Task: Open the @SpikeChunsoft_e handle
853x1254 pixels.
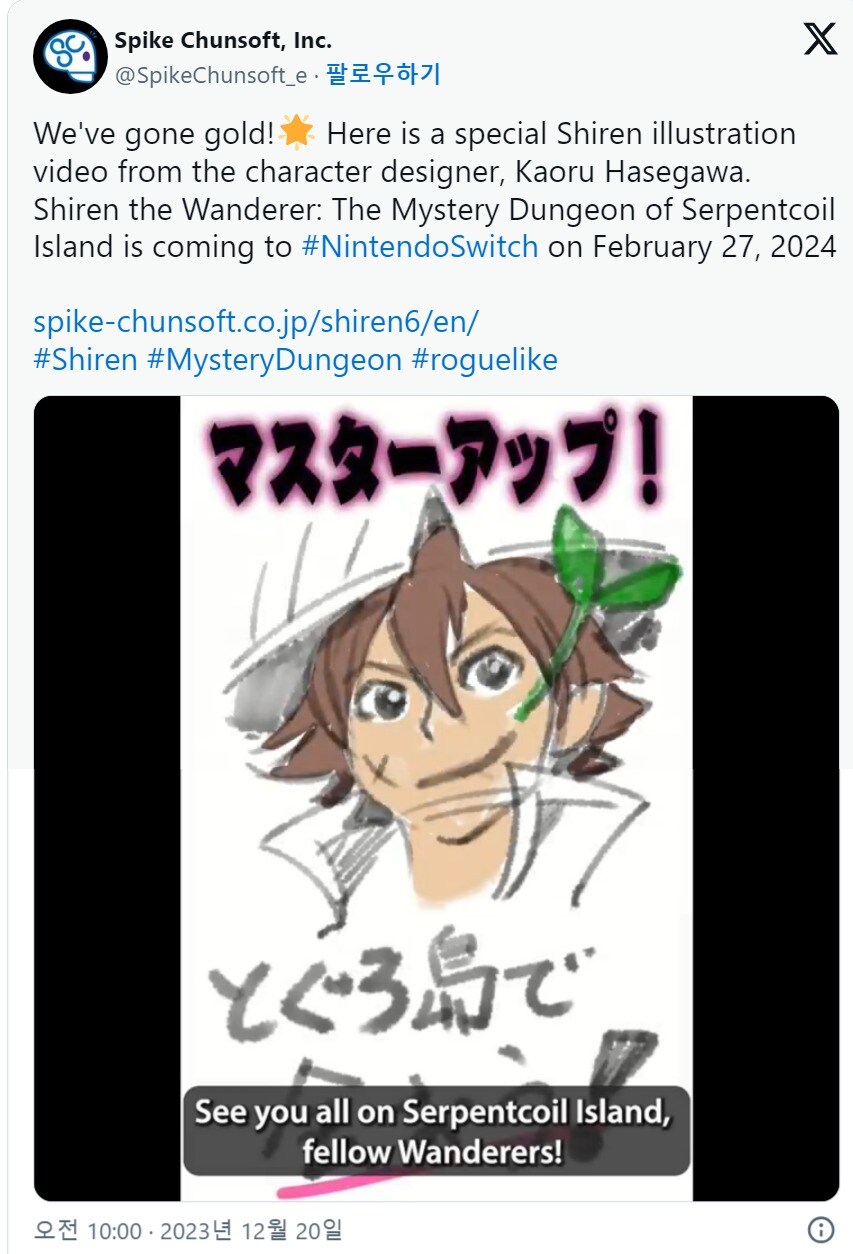Action: pos(211,76)
